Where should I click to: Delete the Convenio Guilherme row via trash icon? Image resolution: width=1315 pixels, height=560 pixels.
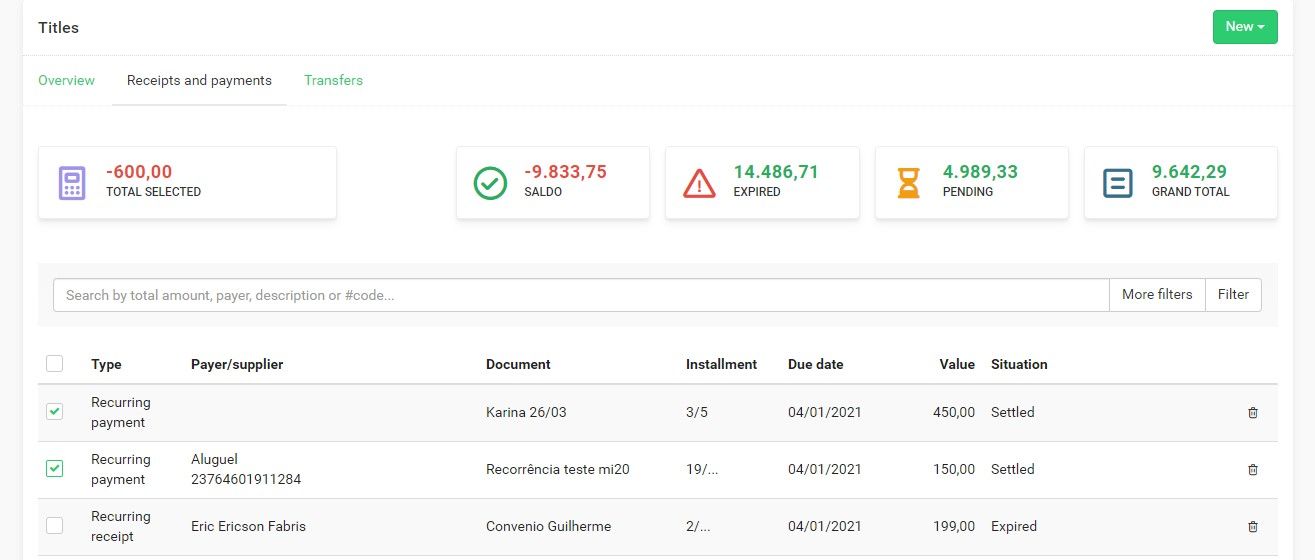(x=1253, y=527)
